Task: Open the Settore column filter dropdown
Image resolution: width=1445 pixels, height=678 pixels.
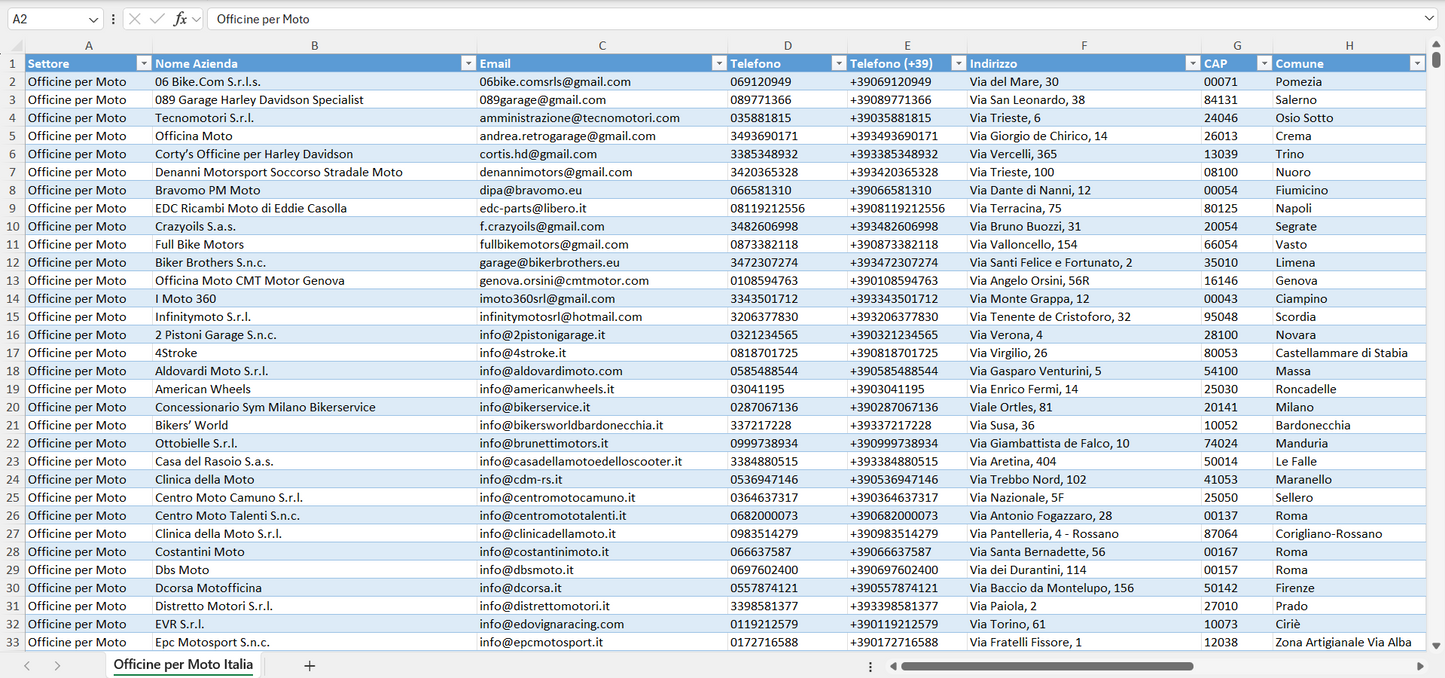Action: click(x=143, y=63)
